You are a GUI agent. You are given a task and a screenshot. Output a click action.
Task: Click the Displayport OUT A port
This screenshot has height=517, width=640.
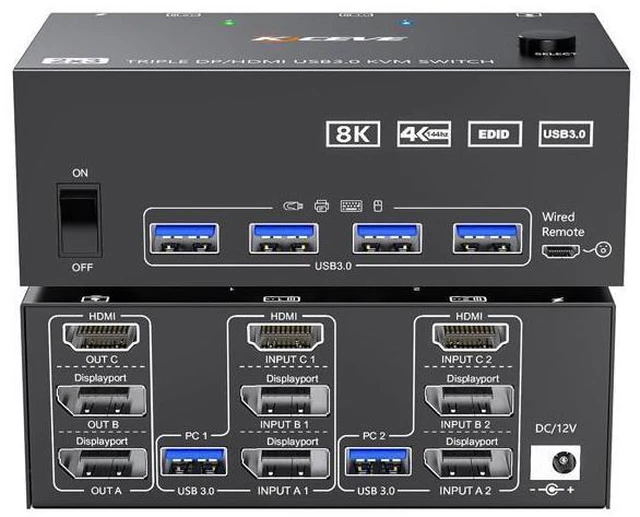click(103, 464)
